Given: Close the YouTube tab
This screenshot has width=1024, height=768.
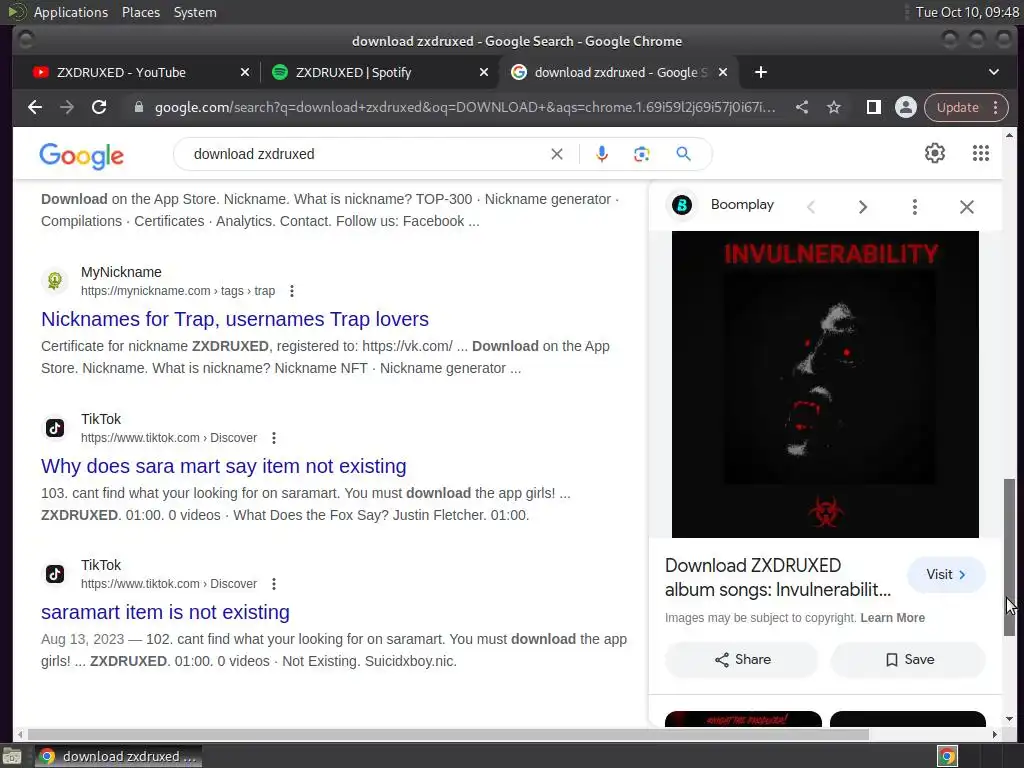Looking at the screenshot, I should [245, 72].
